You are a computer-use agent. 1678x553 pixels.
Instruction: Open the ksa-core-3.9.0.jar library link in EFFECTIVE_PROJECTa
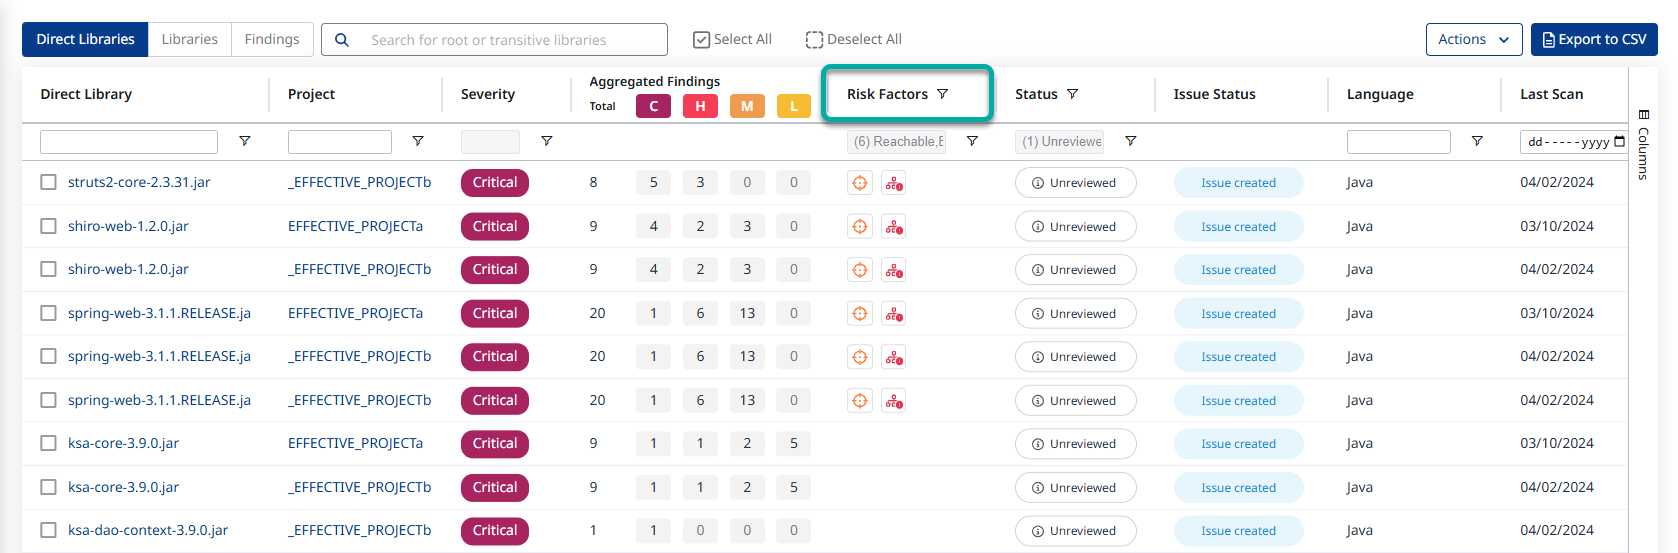tap(123, 443)
